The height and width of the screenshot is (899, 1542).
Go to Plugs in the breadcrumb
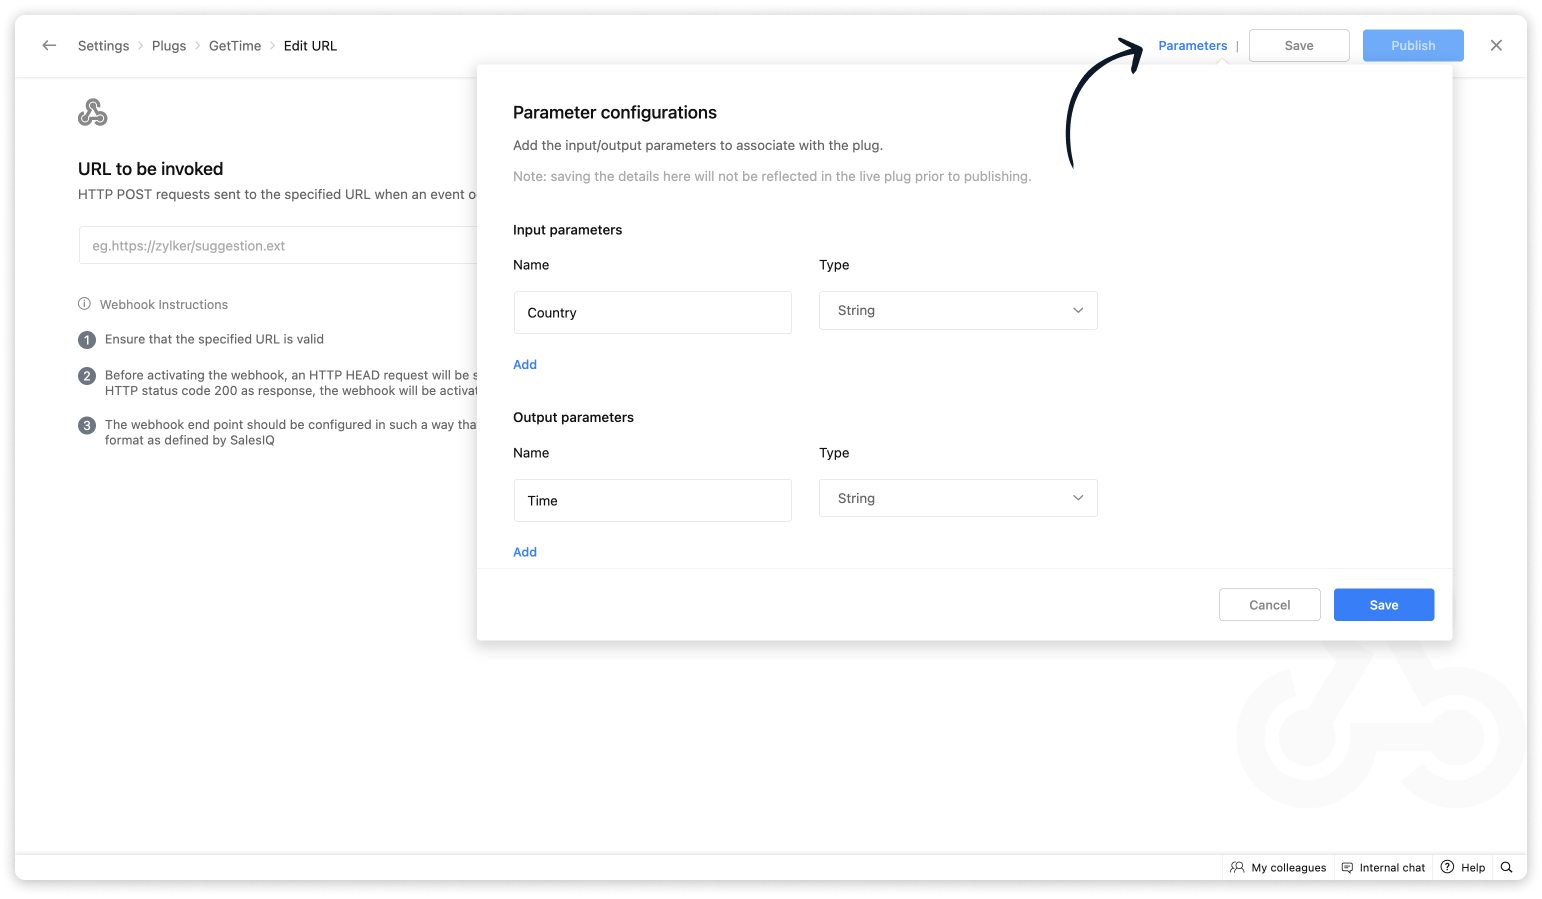(169, 46)
